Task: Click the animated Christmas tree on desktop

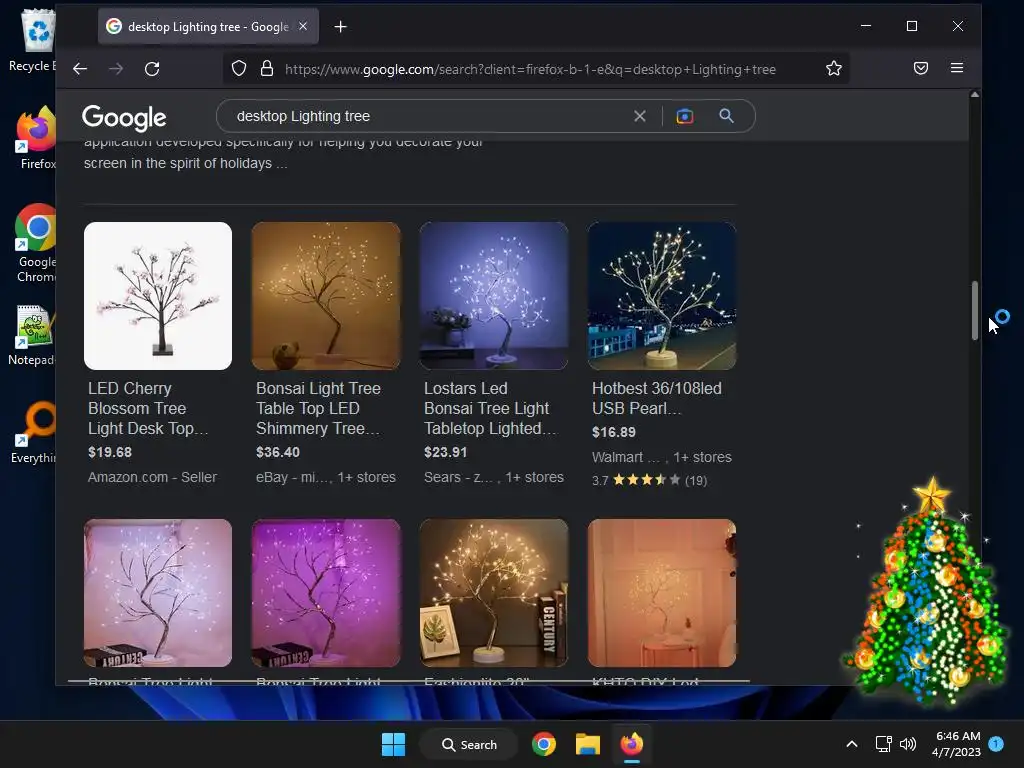Action: pyautogui.click(x=927, y=594)
